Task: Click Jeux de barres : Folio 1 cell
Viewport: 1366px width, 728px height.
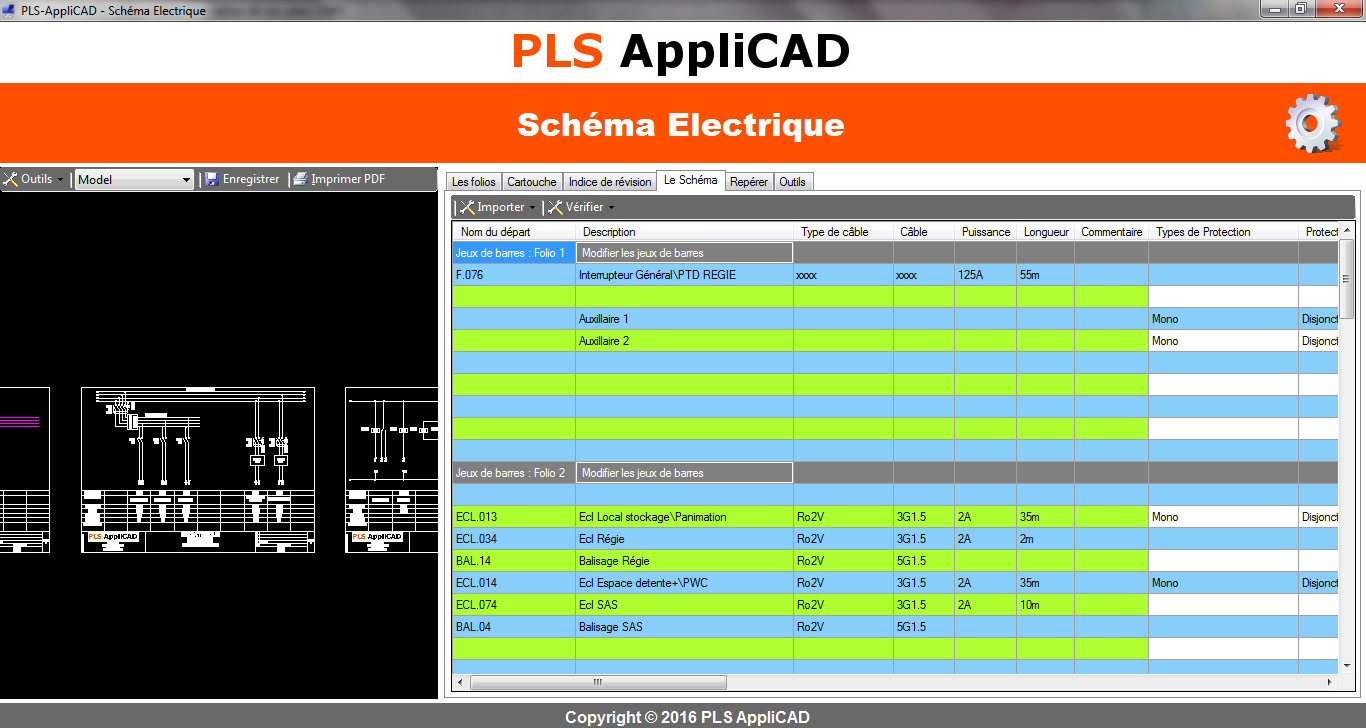Action: point(514,253)
